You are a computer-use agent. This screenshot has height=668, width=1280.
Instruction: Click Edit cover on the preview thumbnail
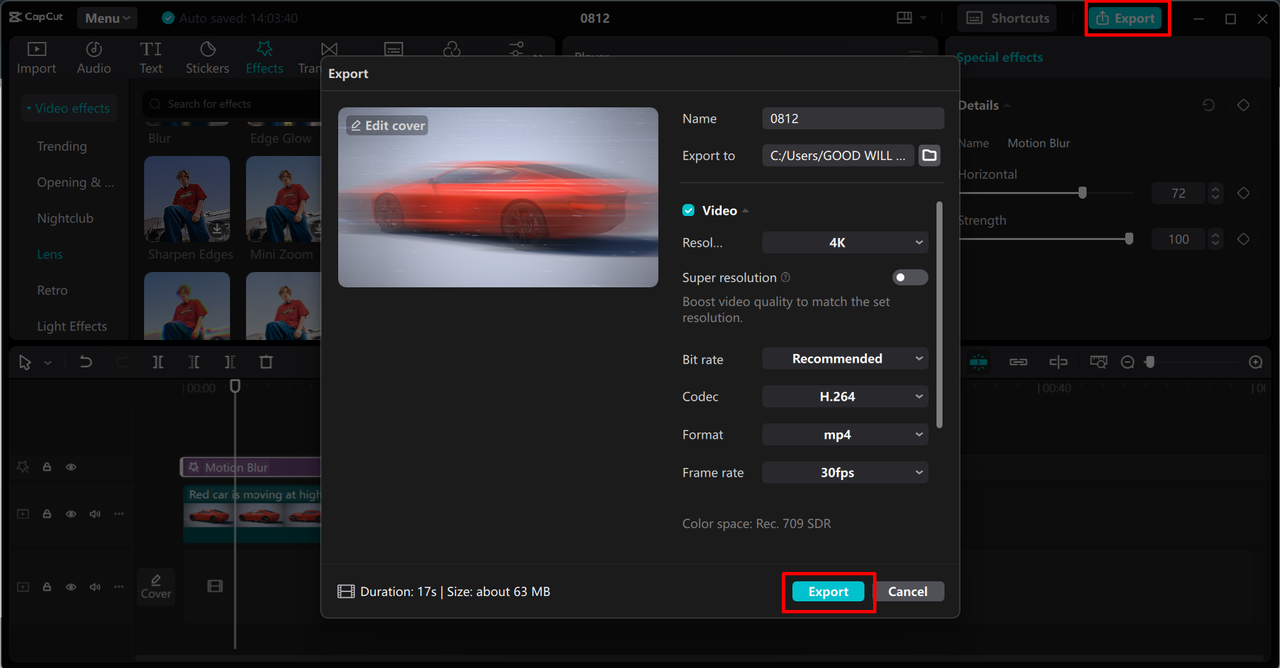[x=388, y=125]
